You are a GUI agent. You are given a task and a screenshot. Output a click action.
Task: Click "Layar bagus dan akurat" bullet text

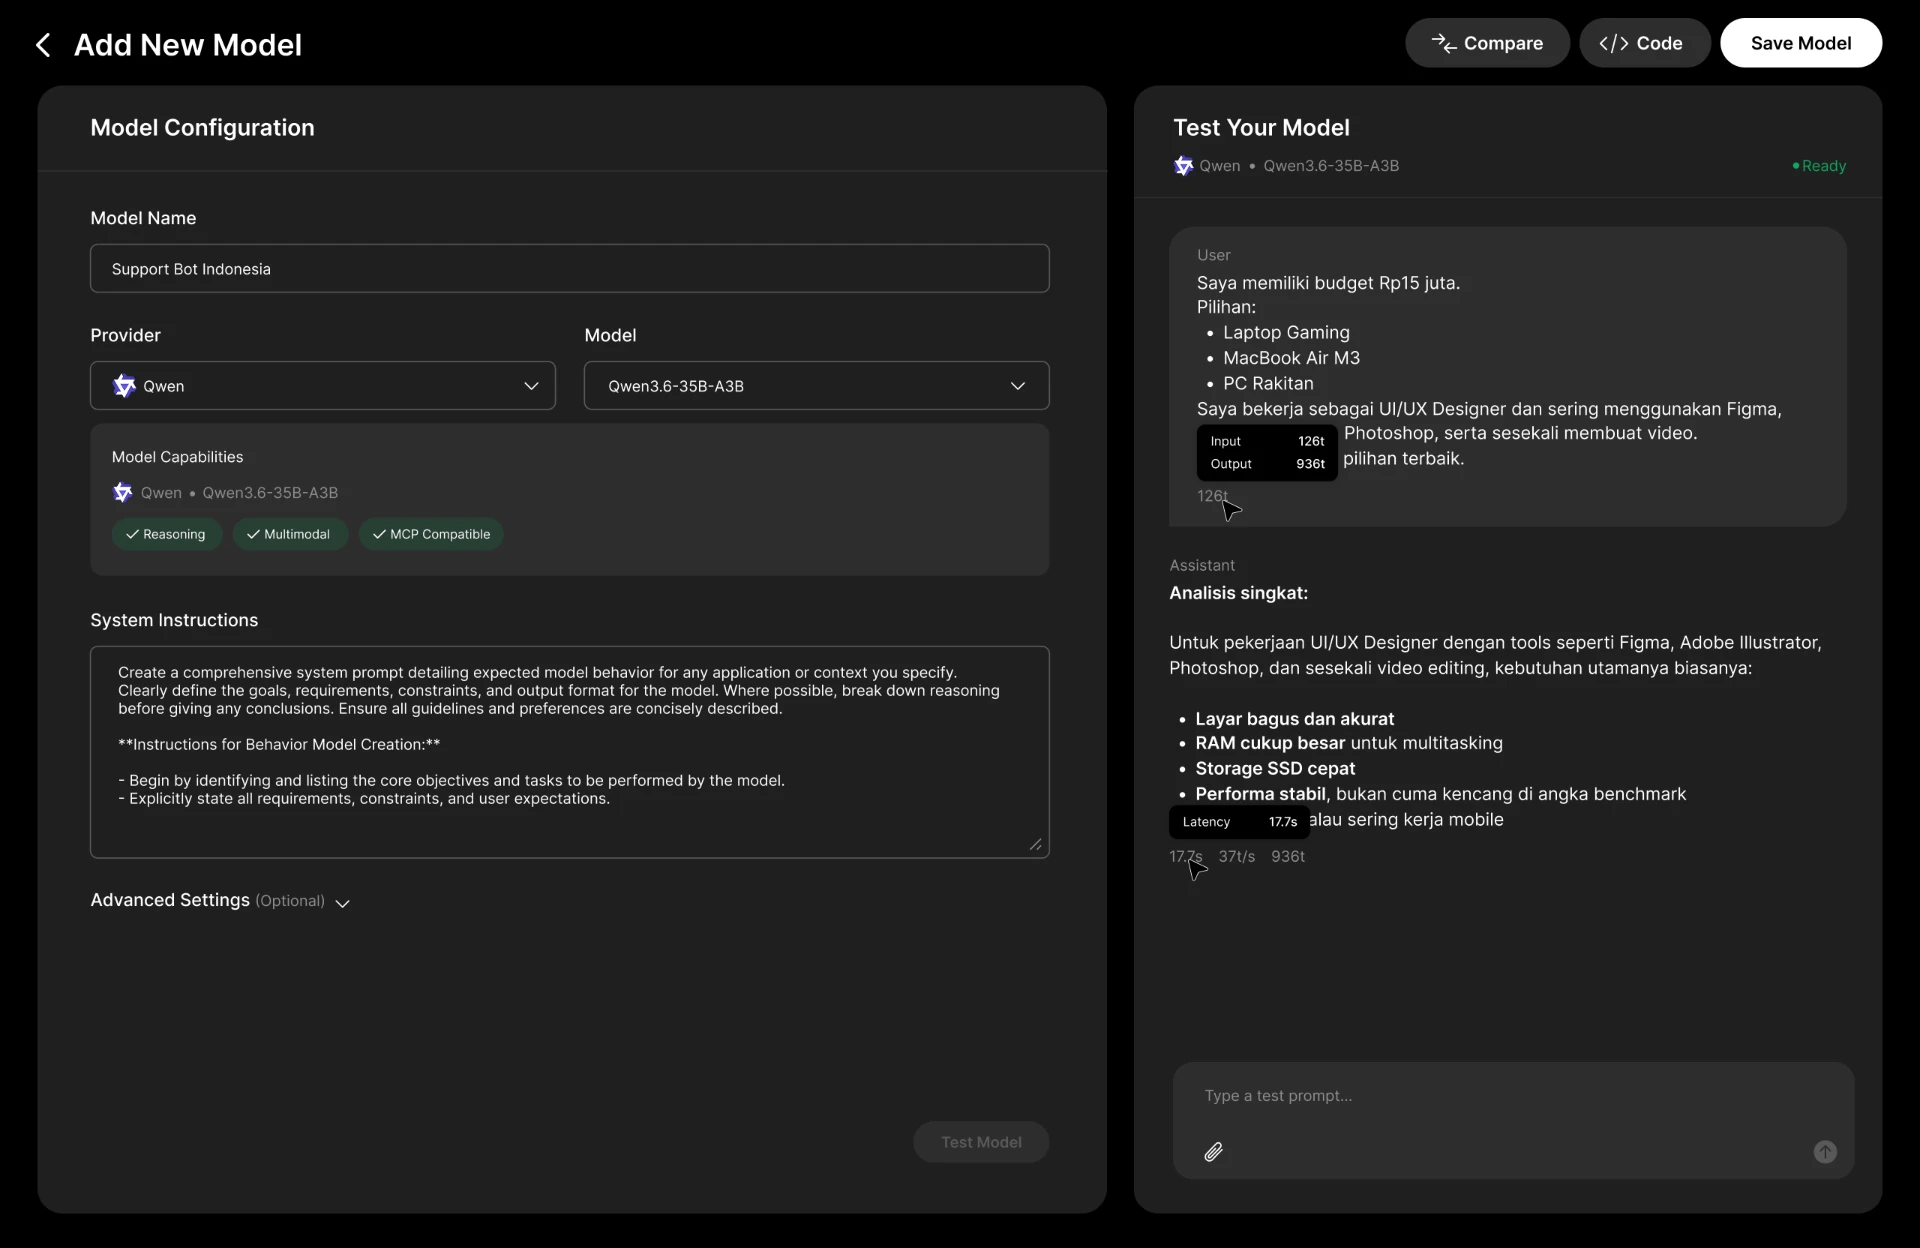[x=1294, y=719]
